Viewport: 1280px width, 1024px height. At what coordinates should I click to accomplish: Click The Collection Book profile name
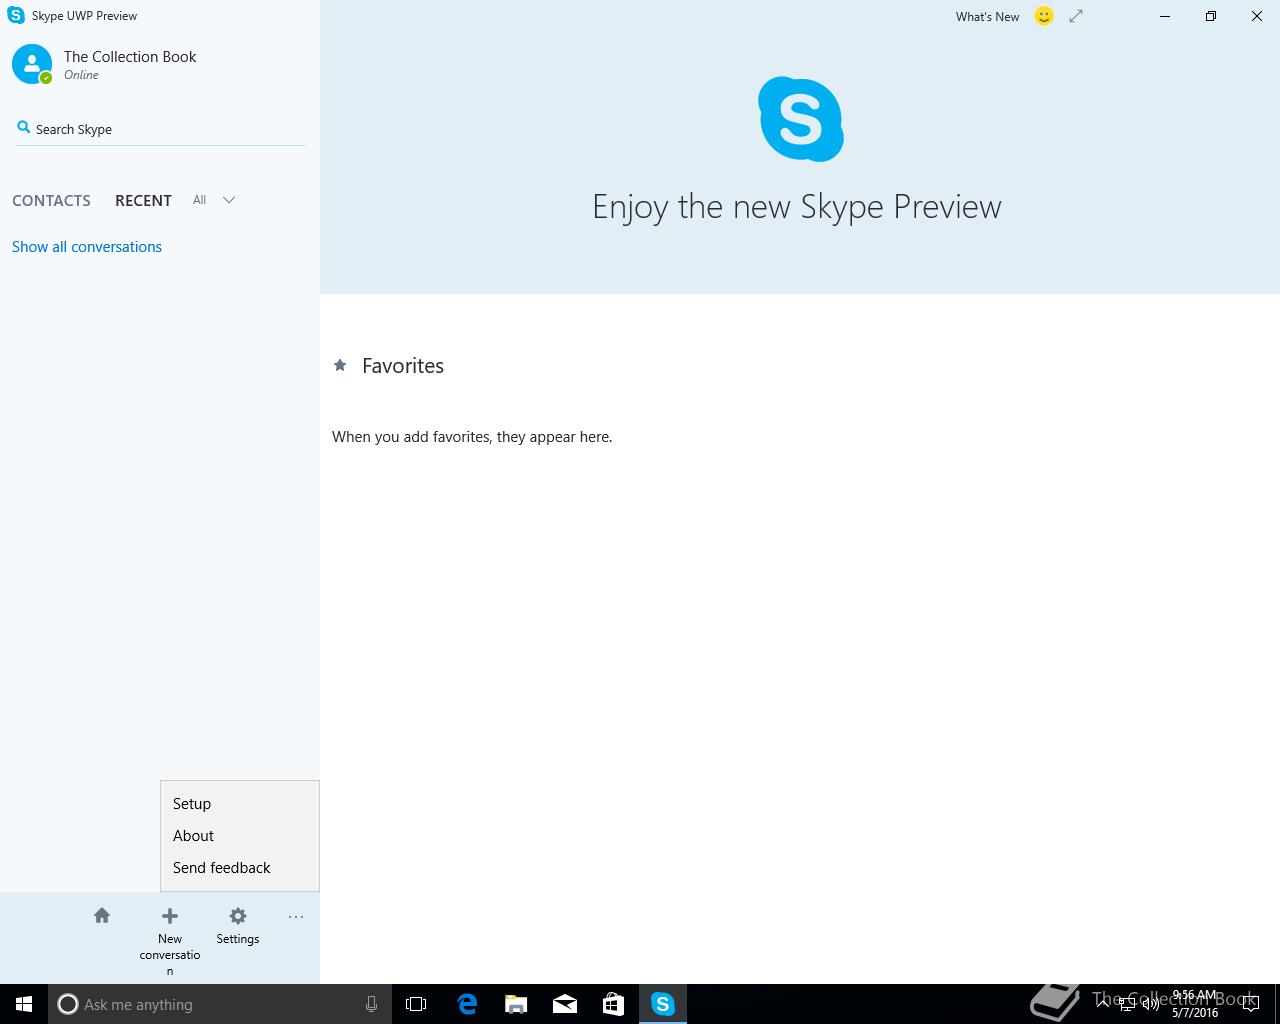click(x=130, y=57)
